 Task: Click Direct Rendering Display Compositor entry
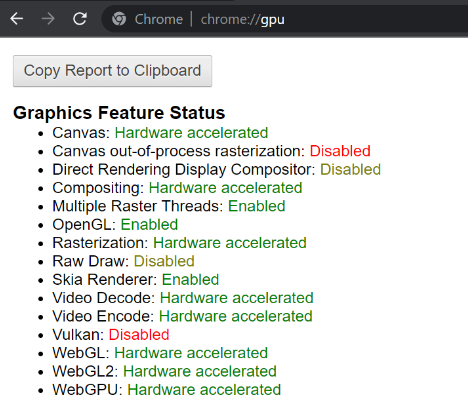click(x=216, y=169)
